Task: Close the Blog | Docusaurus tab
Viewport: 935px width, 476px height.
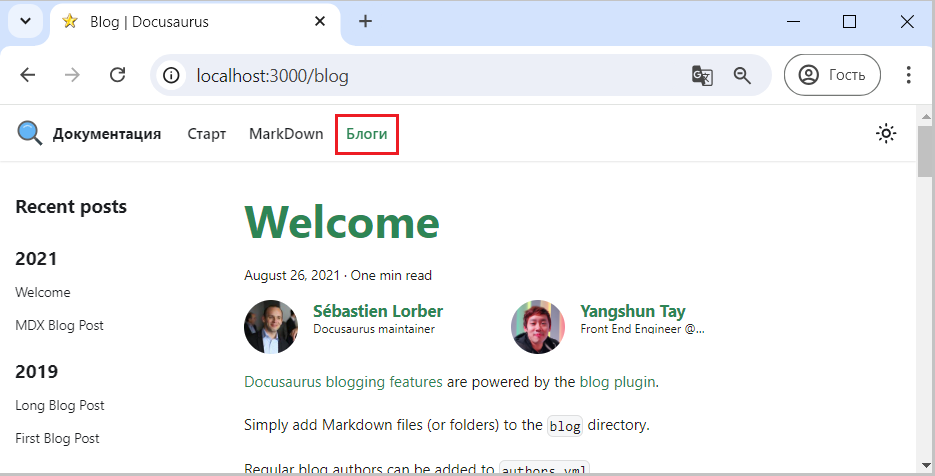Action: [320, 22]
